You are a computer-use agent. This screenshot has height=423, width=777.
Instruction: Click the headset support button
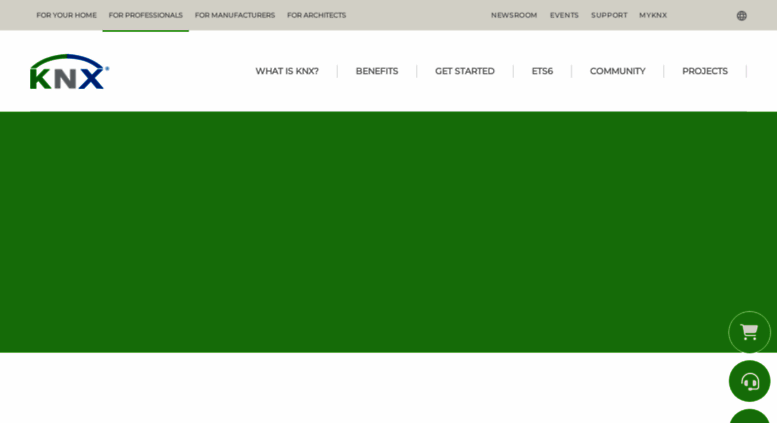coord(749,381)
